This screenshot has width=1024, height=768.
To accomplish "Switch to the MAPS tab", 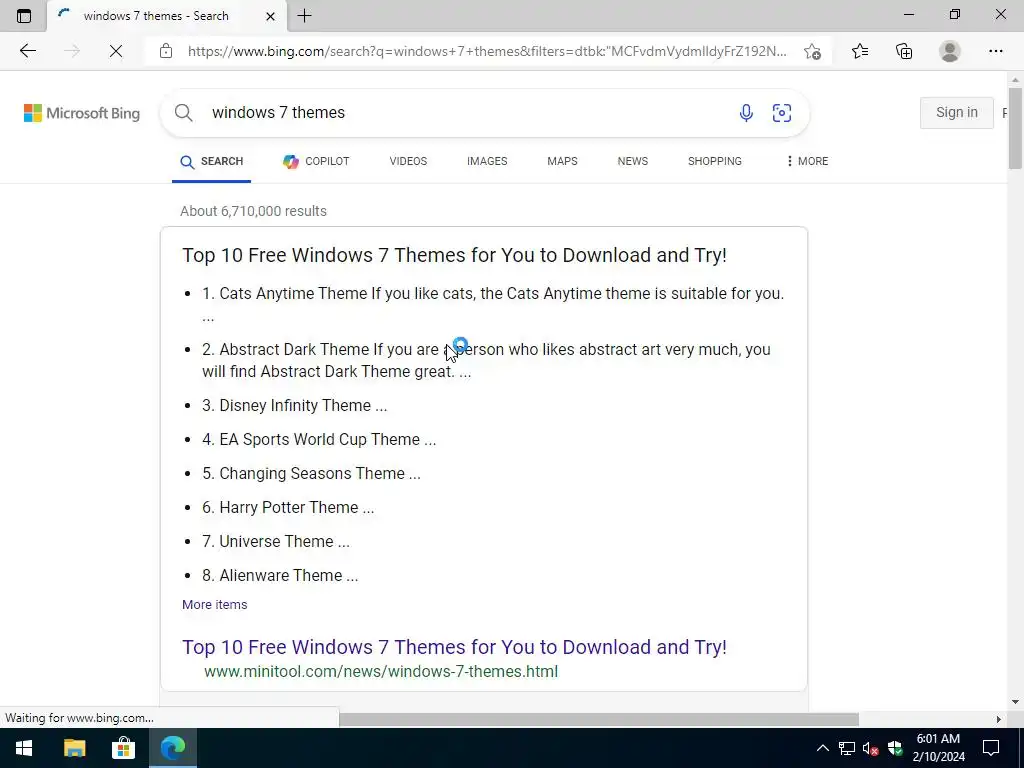I will click(x=562, y=161).
